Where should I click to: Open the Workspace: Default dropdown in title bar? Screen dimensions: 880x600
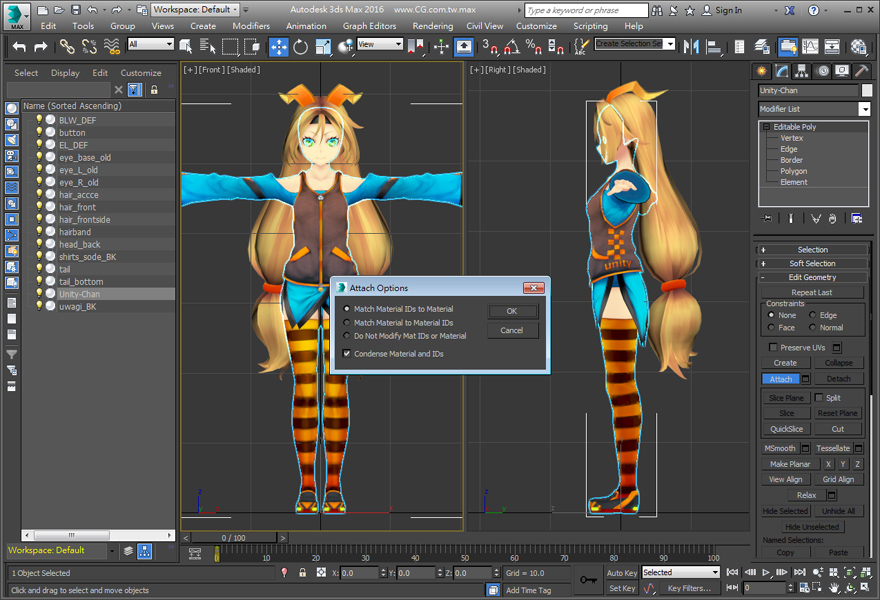tap(196, 10)
